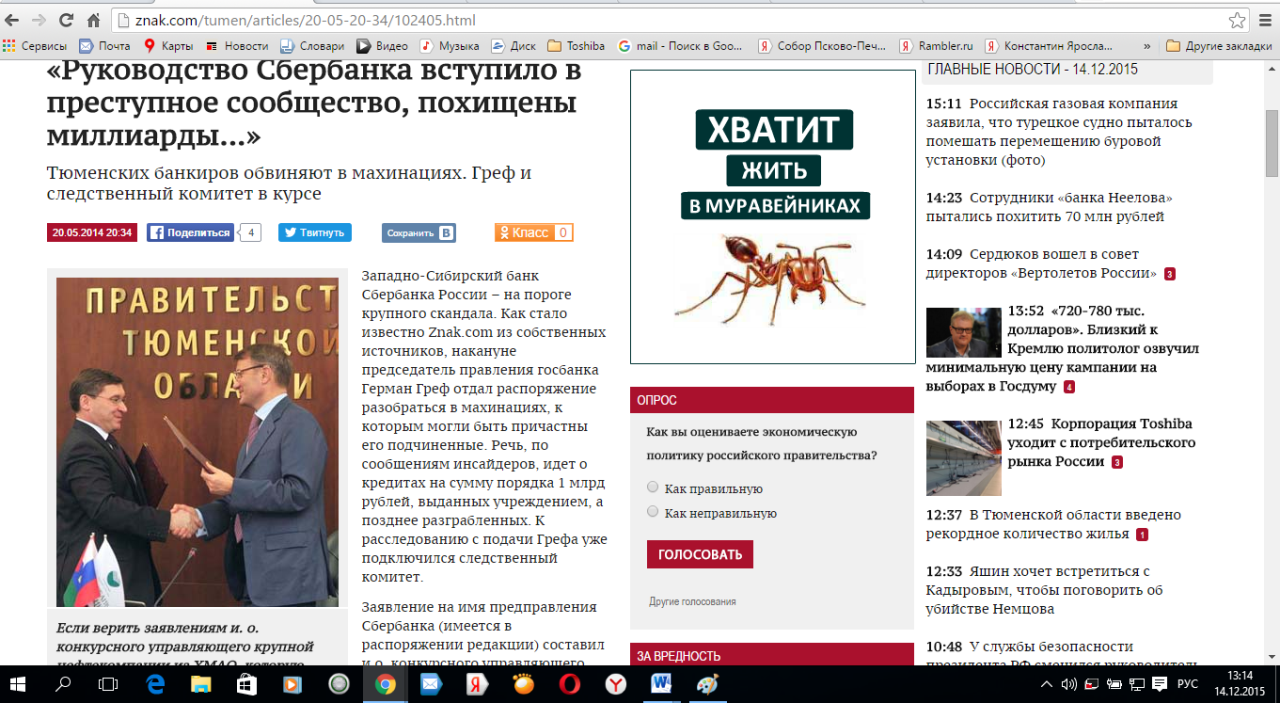Open the taskbar clock showing 13:14

pos(1240,685)
